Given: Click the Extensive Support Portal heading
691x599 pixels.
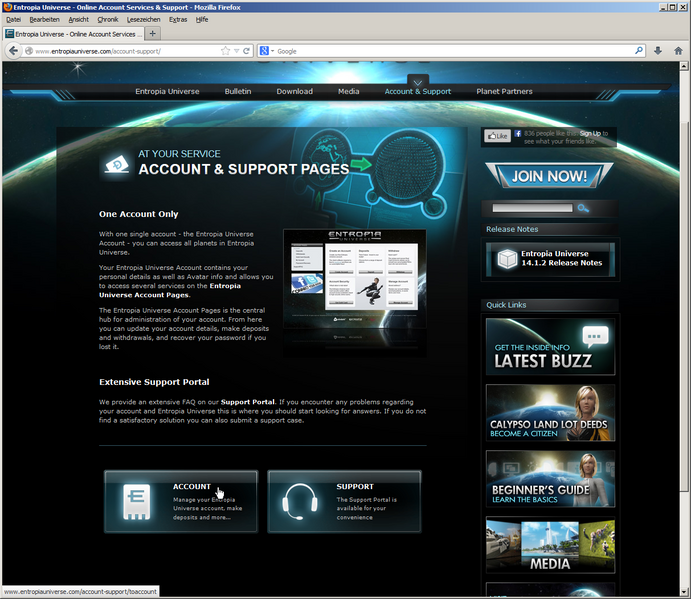Looking at the screenshot, I should (x=154, y=382).
